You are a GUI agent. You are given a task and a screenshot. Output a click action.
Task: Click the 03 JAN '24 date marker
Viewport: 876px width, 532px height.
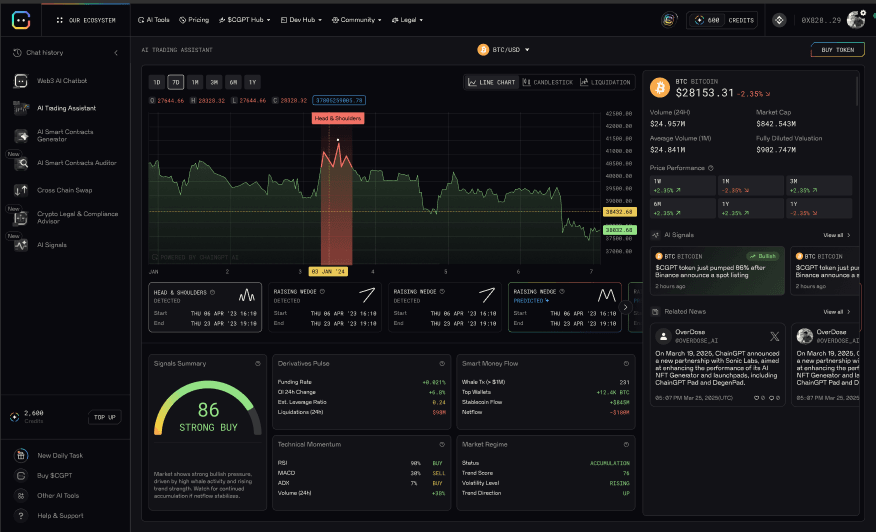click(328, 272)
